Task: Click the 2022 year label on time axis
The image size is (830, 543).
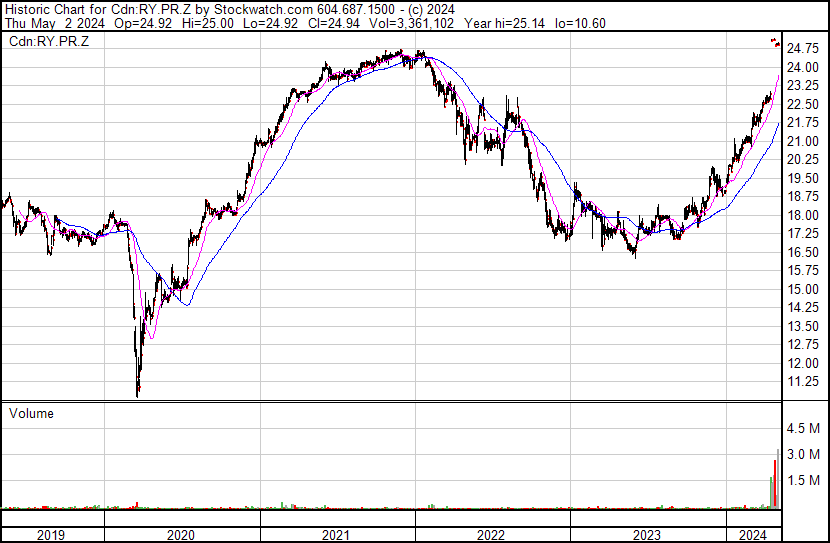Action: tap(491, 535)
